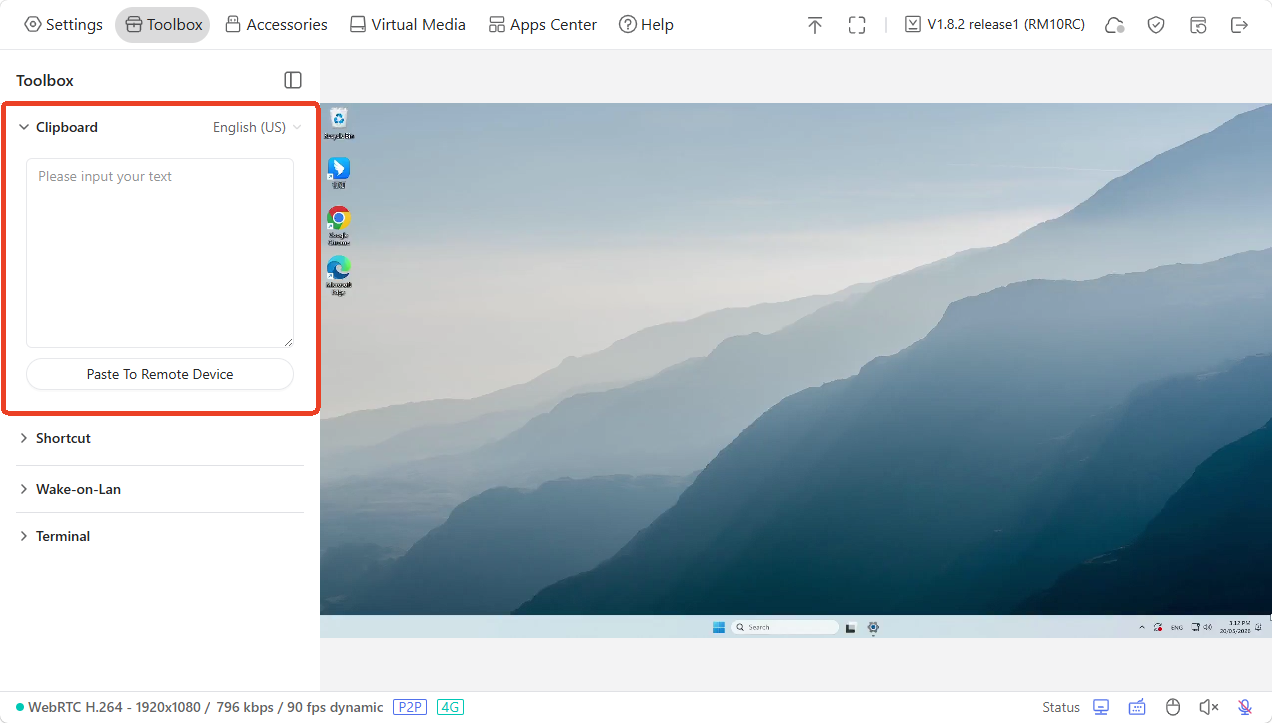Collapse the Toolbox side panel icon
This screenshot has width=1272, height=723.
click(x=293, y=80)
